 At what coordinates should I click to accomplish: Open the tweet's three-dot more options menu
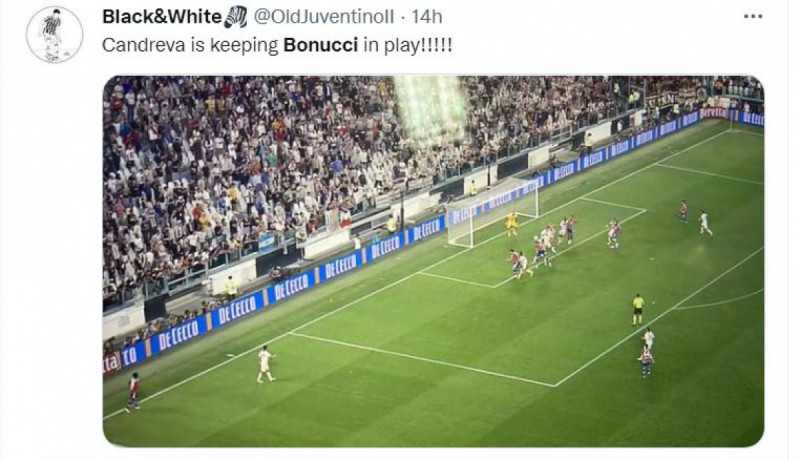[753, 17]
